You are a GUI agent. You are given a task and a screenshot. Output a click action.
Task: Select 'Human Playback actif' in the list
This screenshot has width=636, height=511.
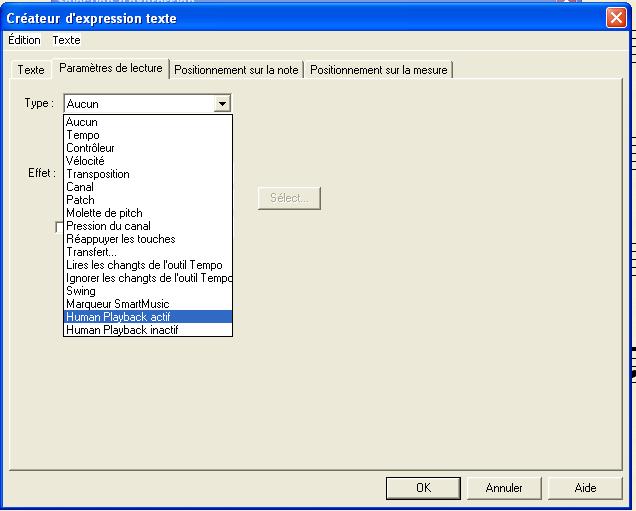click(147, 317)
